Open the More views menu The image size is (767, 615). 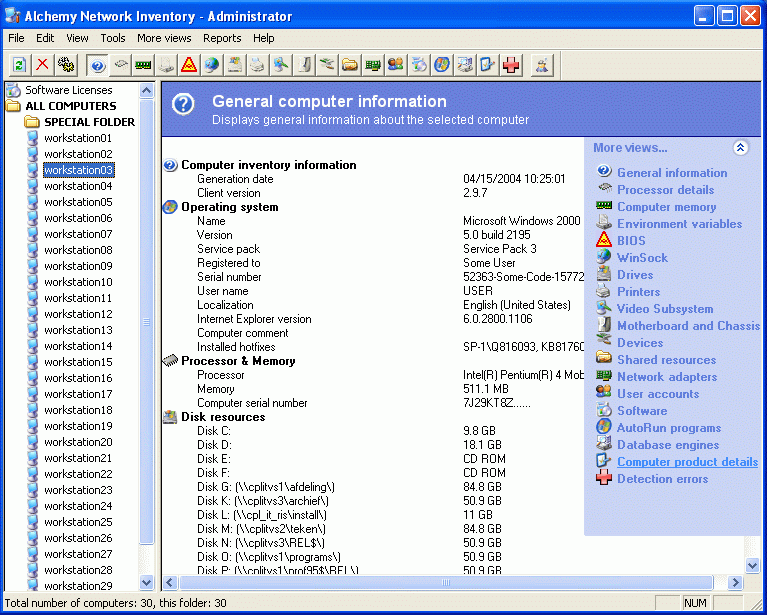[164, 38]
